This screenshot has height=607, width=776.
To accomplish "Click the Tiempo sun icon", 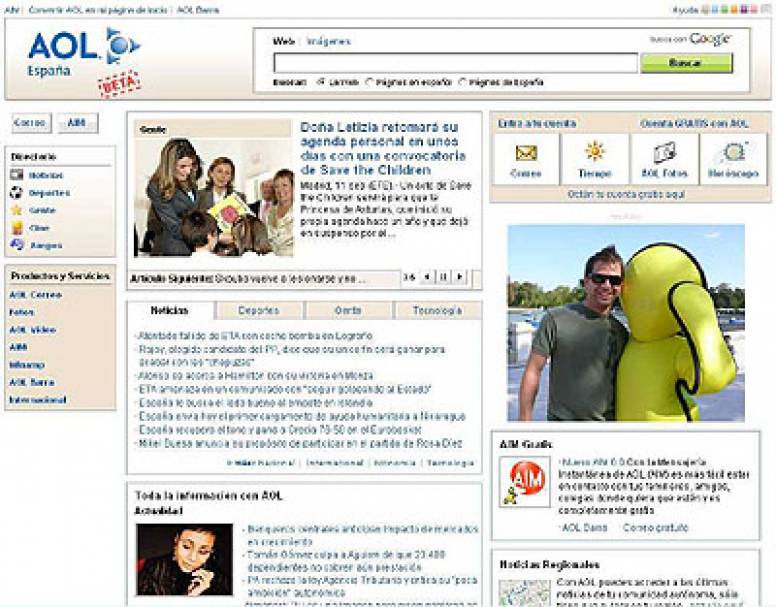I will [594, 152].
